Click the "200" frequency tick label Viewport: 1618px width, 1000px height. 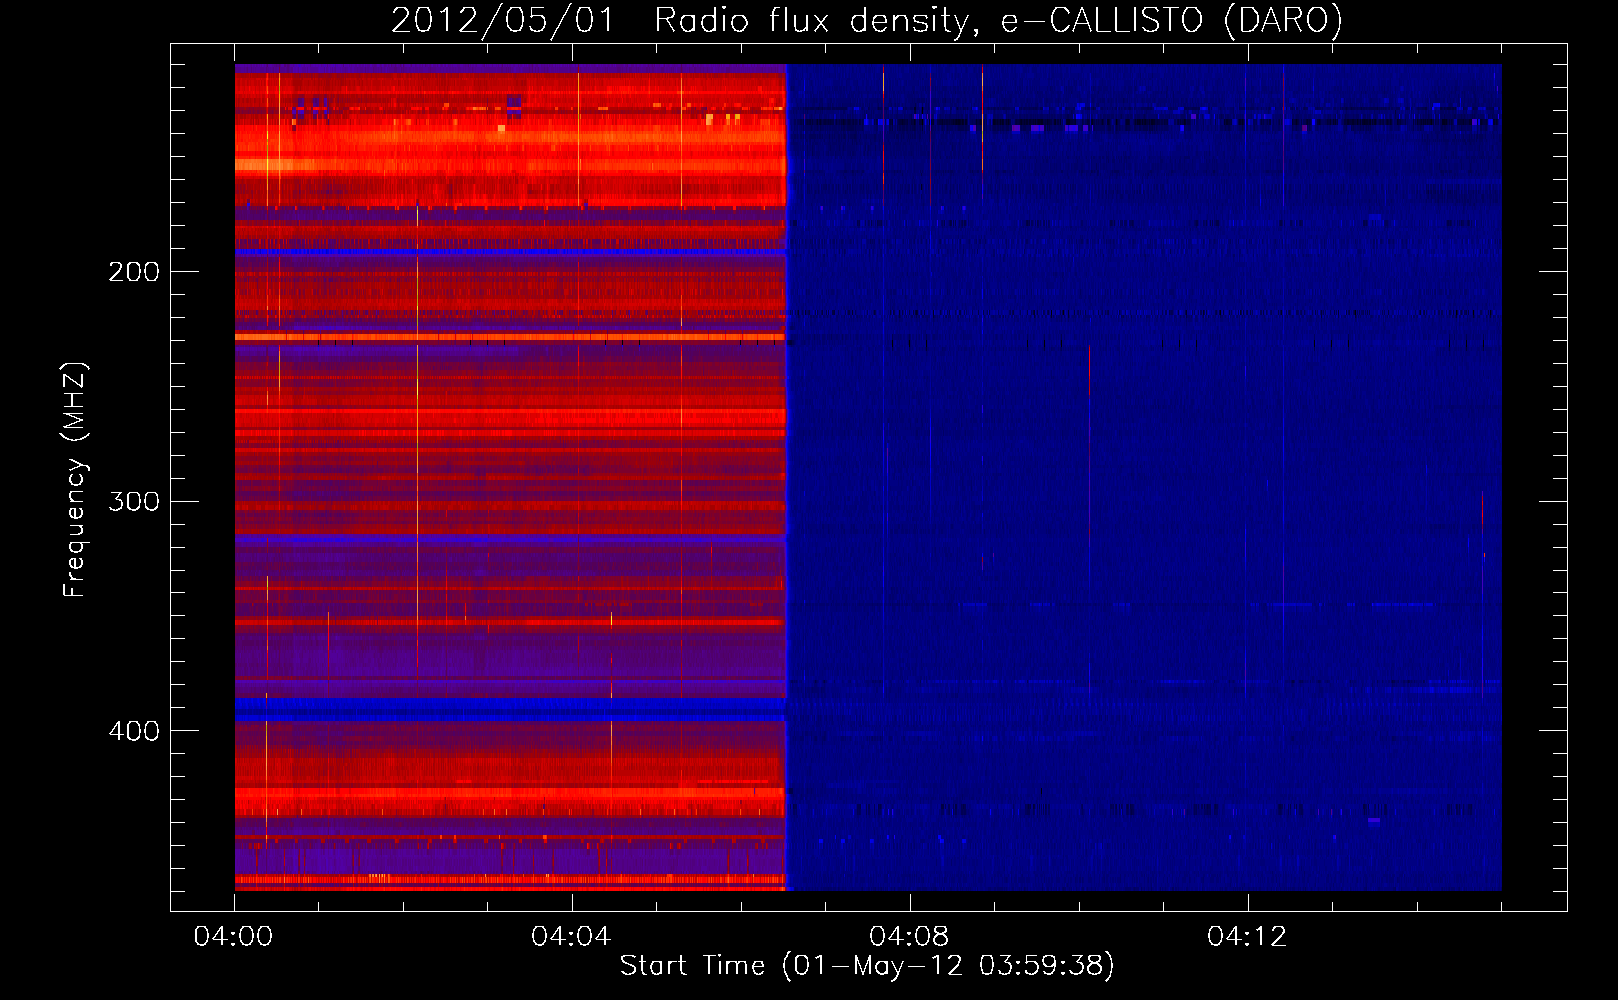point(134,272)
